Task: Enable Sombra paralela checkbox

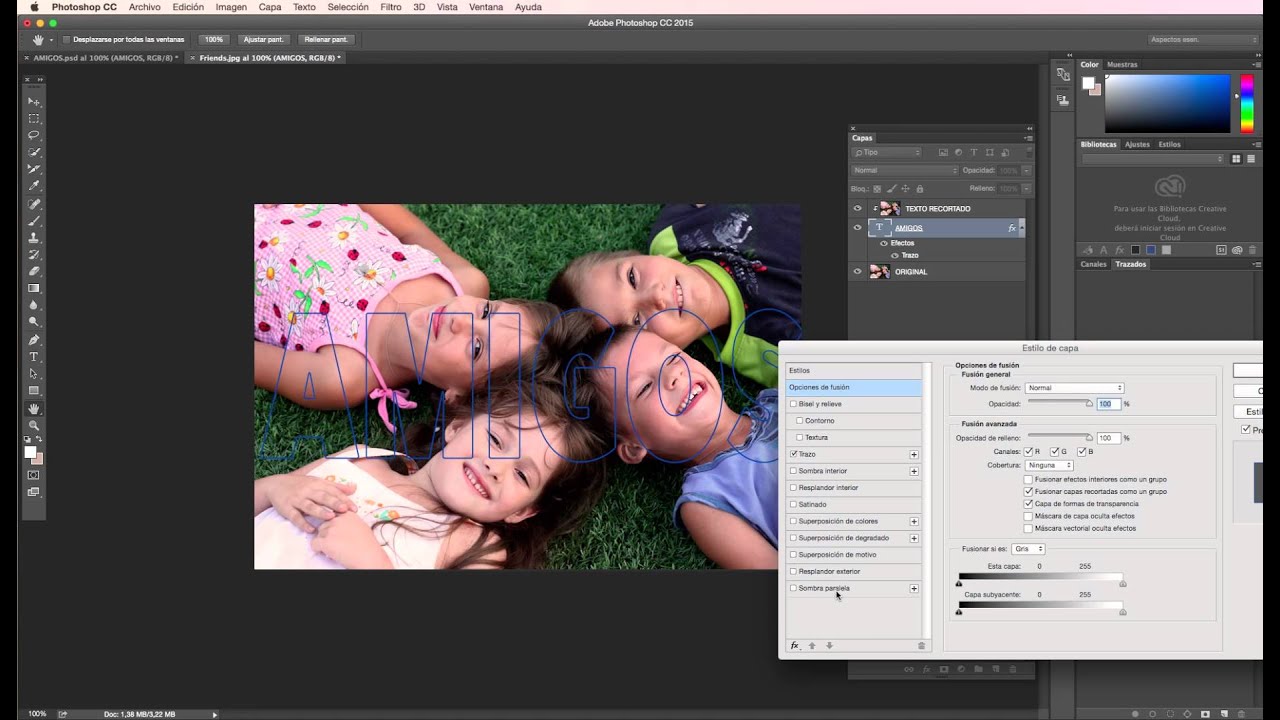Action: click(794, 588)
